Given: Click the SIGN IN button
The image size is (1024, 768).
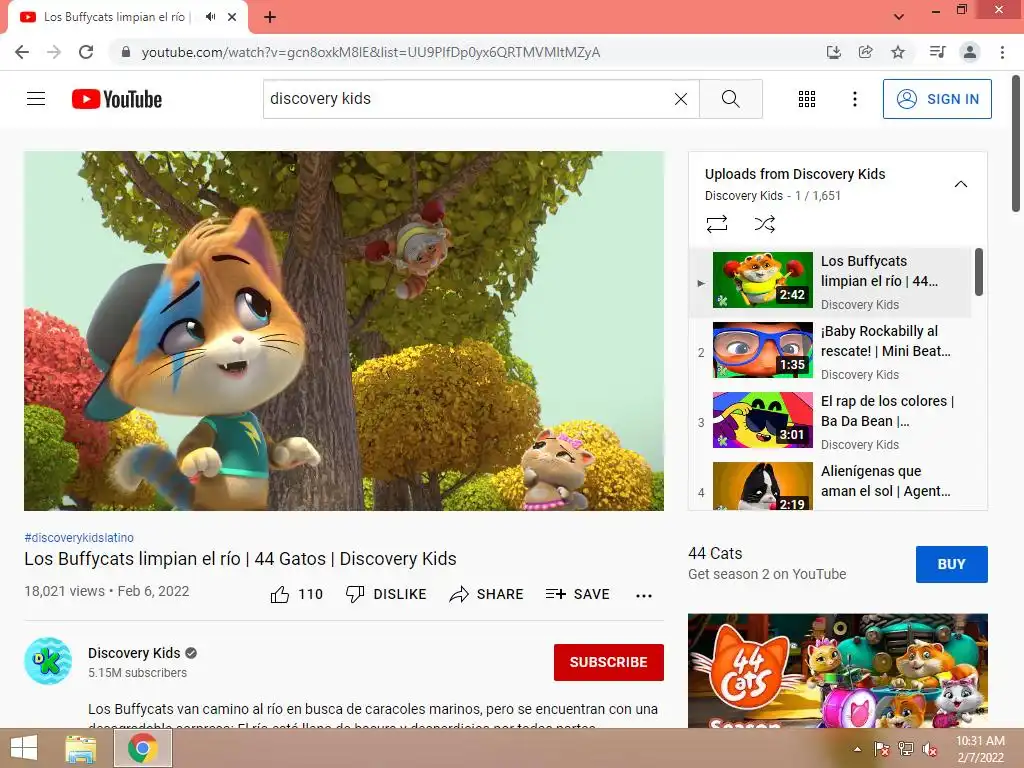Looking at the screenshot, I should coord(937,99).
